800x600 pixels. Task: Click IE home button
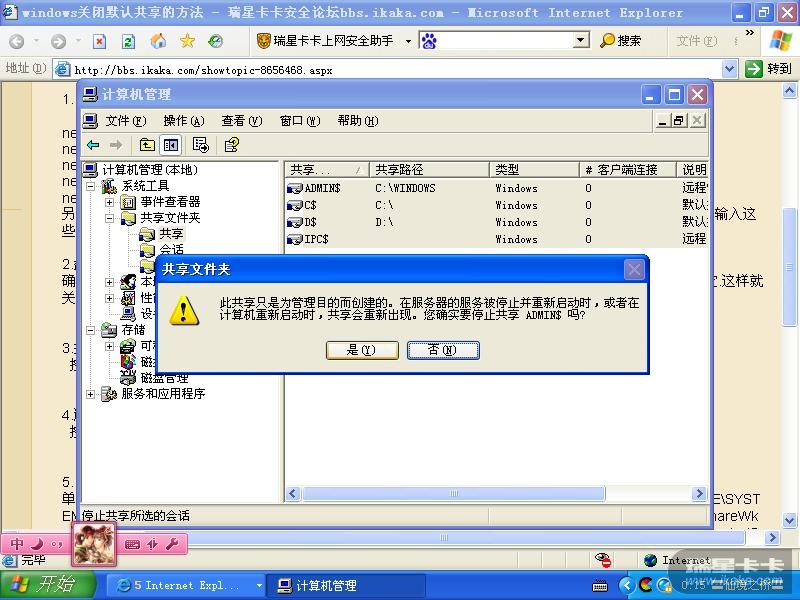[158, 41]
